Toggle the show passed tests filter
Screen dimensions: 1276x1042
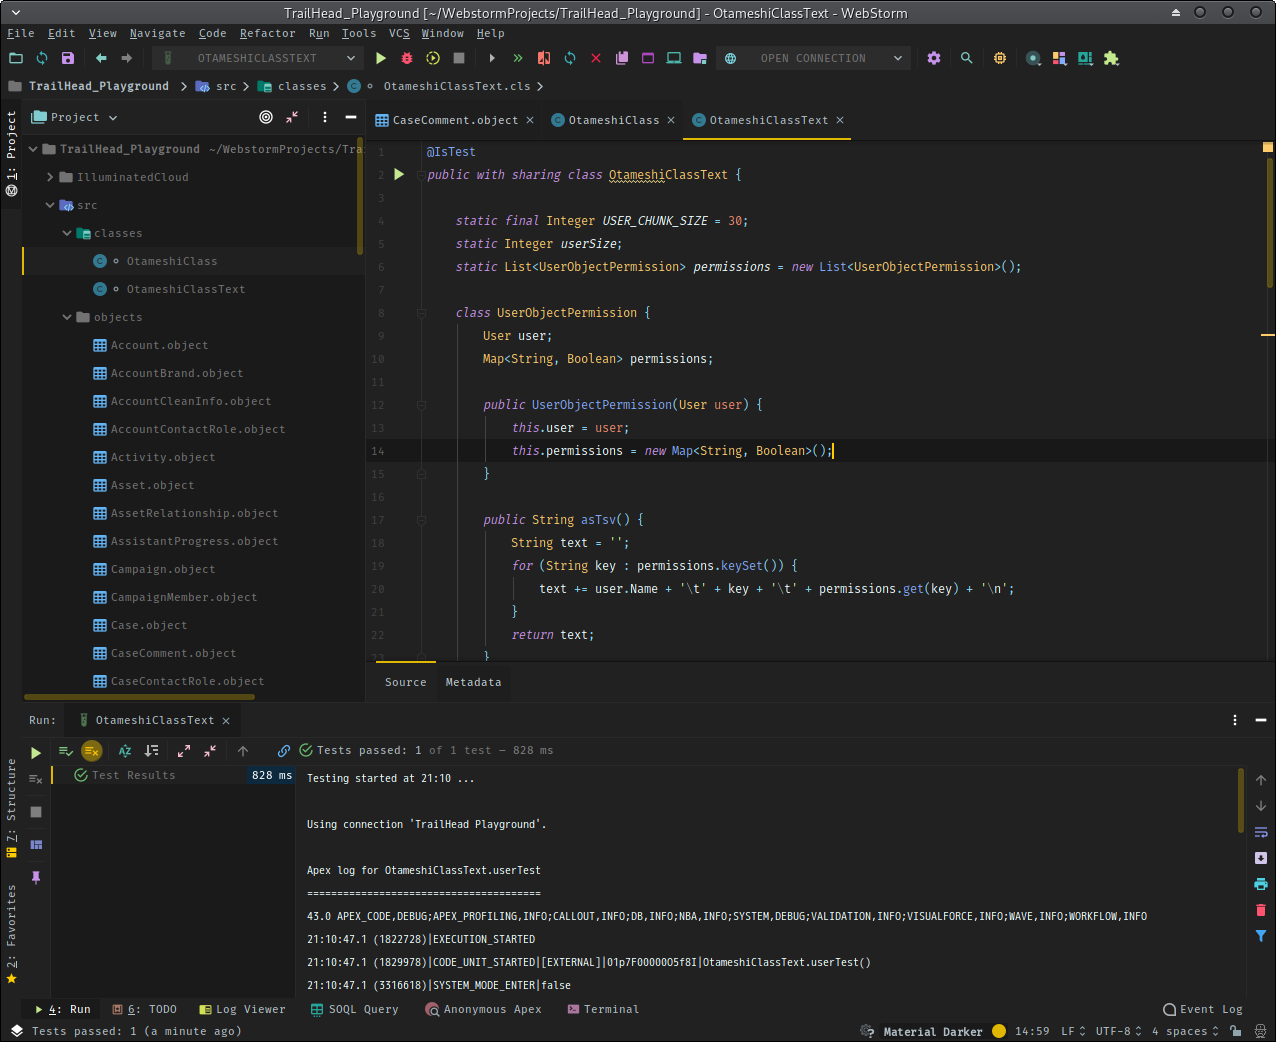66,751
